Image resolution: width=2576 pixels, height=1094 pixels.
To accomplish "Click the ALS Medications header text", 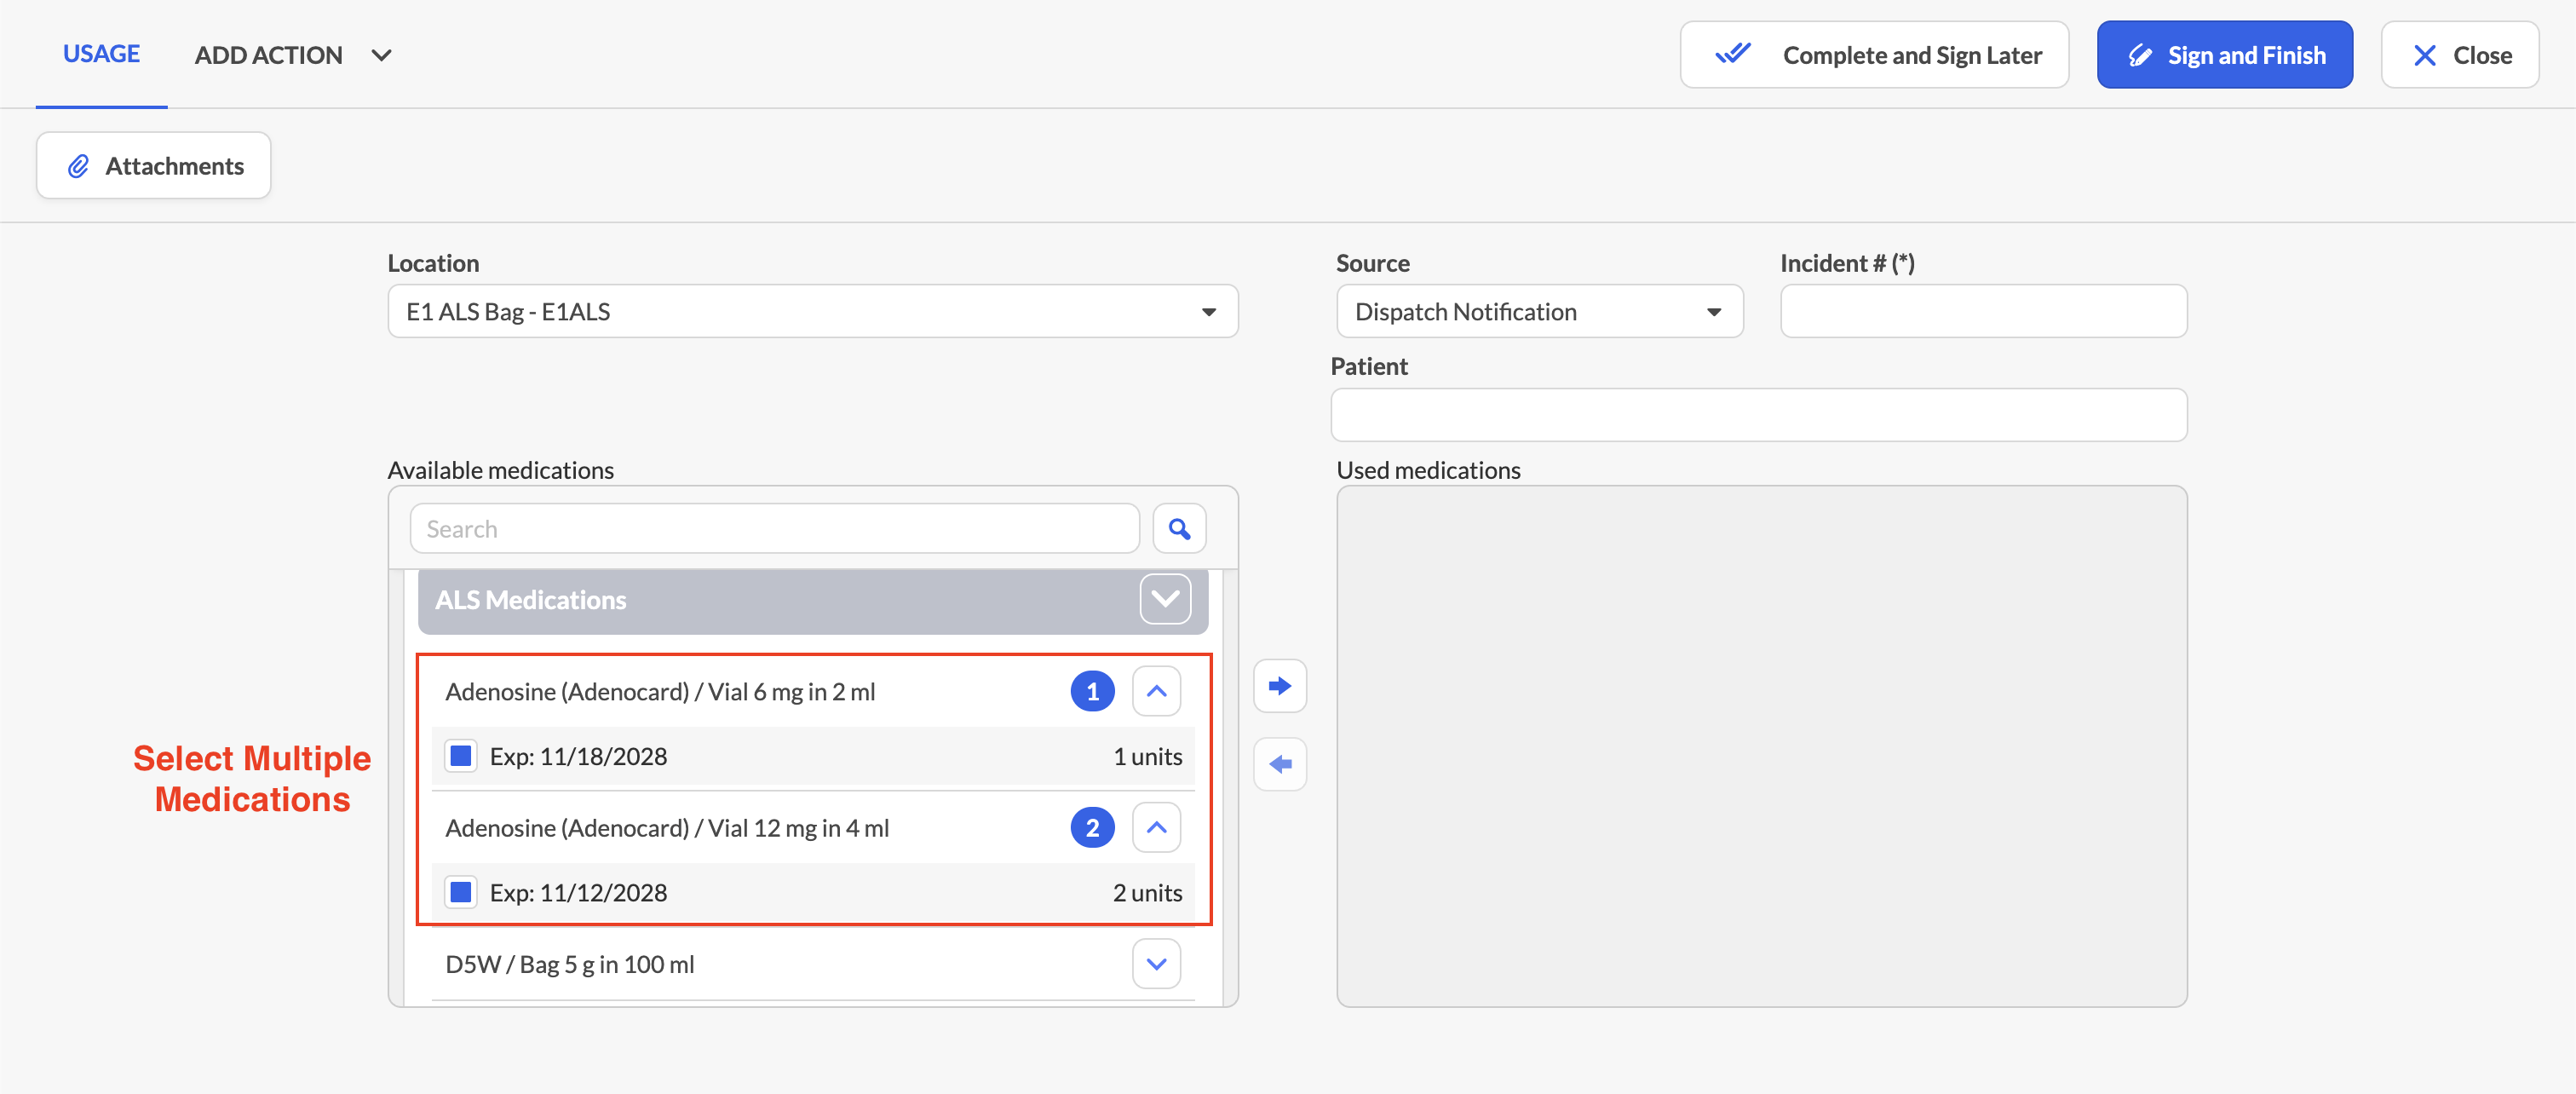I will click(530, 600).
